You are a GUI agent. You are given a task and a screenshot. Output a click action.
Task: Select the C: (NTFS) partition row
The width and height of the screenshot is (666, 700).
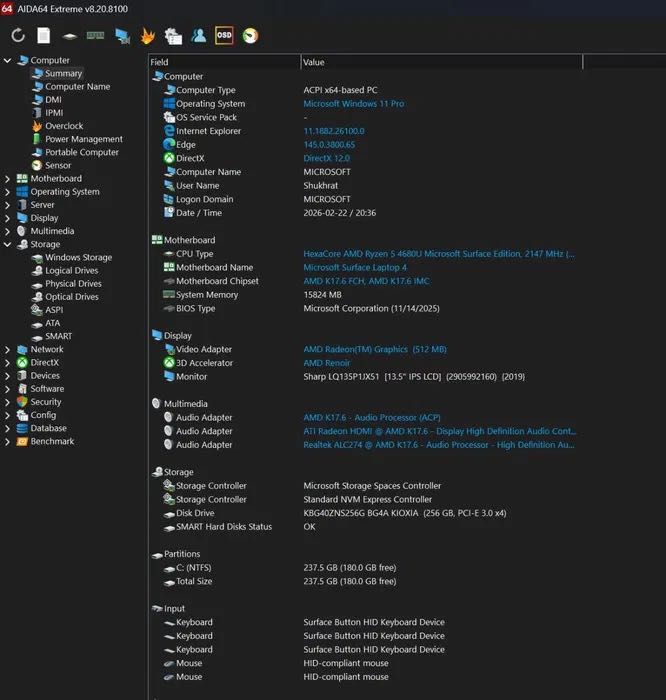click(x=280, y=568)
